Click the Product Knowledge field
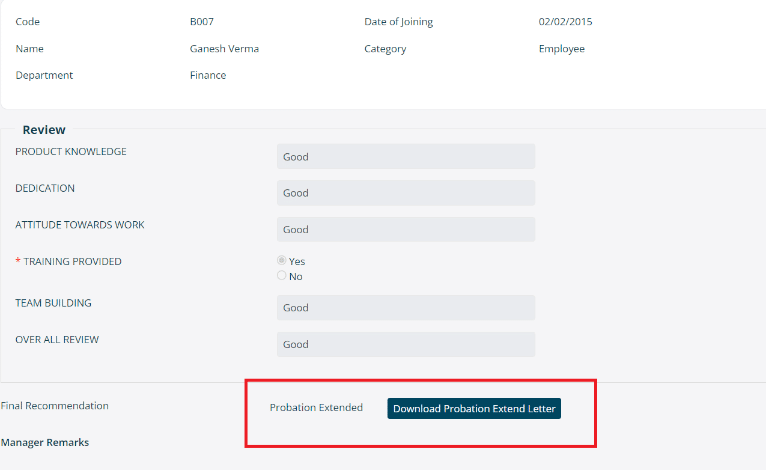 [406, 156]
